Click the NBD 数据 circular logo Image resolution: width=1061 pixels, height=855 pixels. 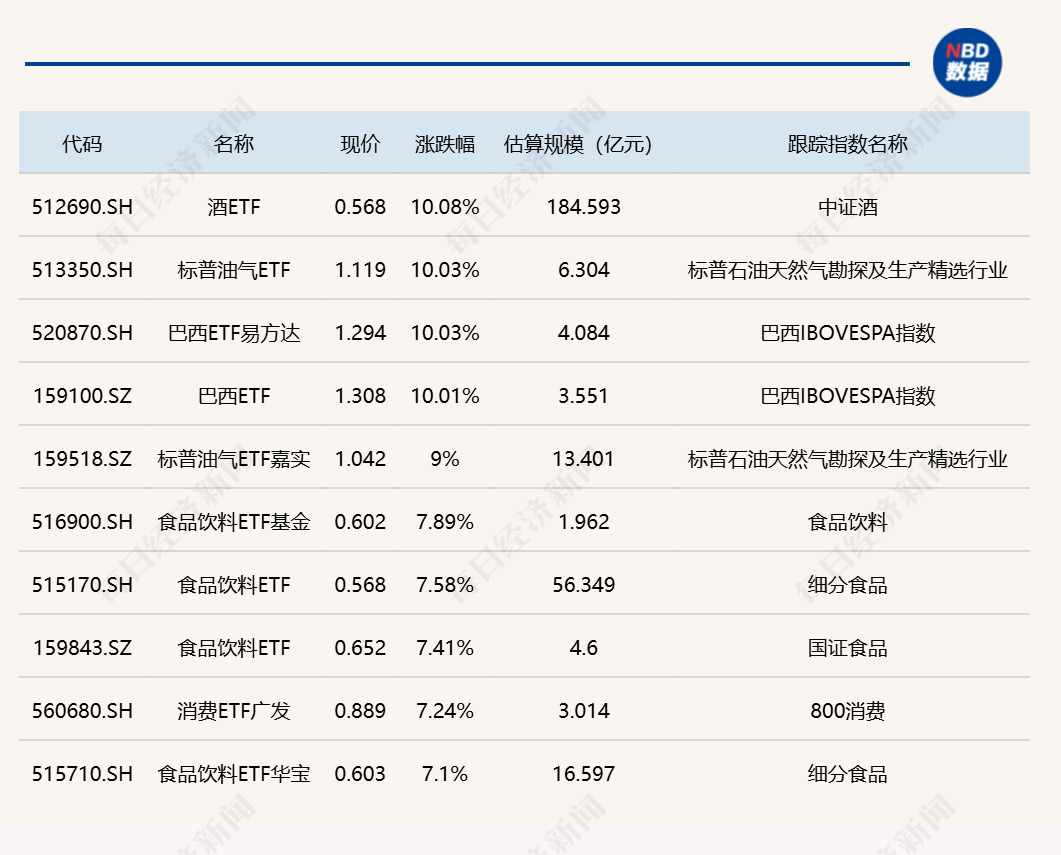pyautogui.click(x=966, y=62)
